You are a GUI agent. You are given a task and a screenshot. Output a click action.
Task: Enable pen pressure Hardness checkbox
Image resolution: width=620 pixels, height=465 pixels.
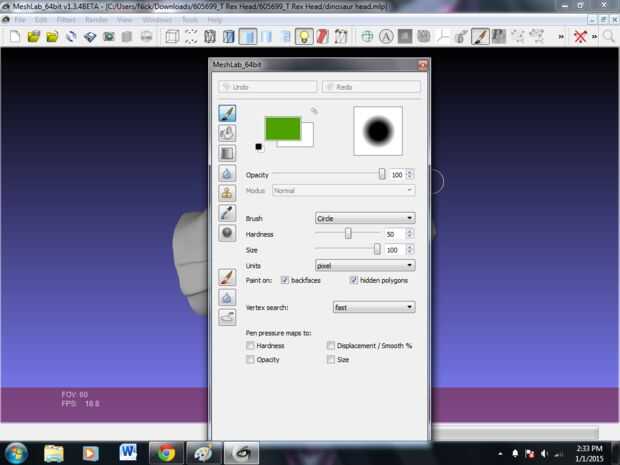coord(250,346)
